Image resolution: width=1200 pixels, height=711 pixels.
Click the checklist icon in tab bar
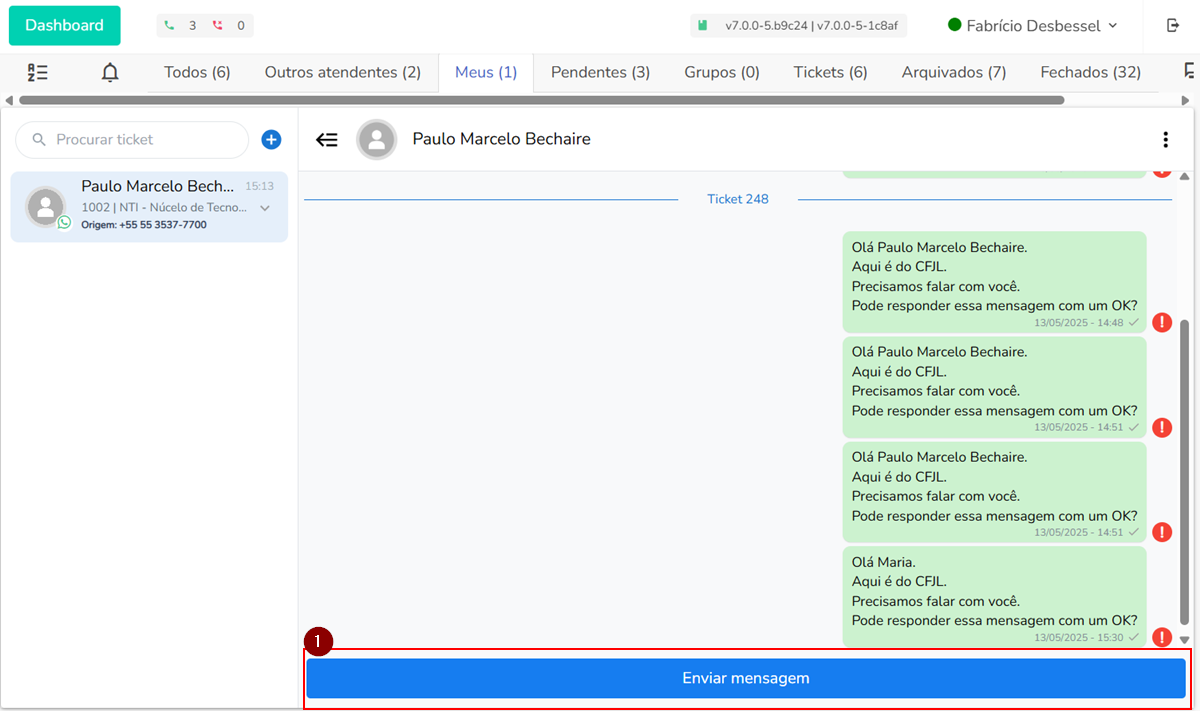pos(38,72)
